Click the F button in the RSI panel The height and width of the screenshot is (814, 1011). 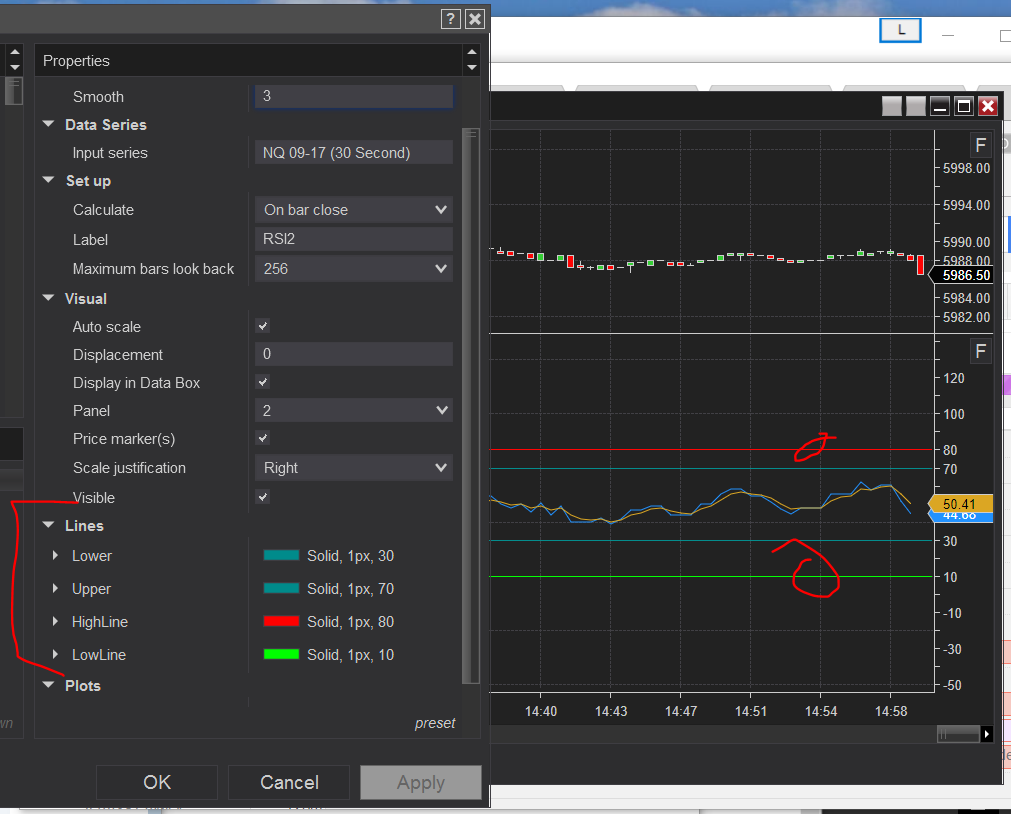981,352
